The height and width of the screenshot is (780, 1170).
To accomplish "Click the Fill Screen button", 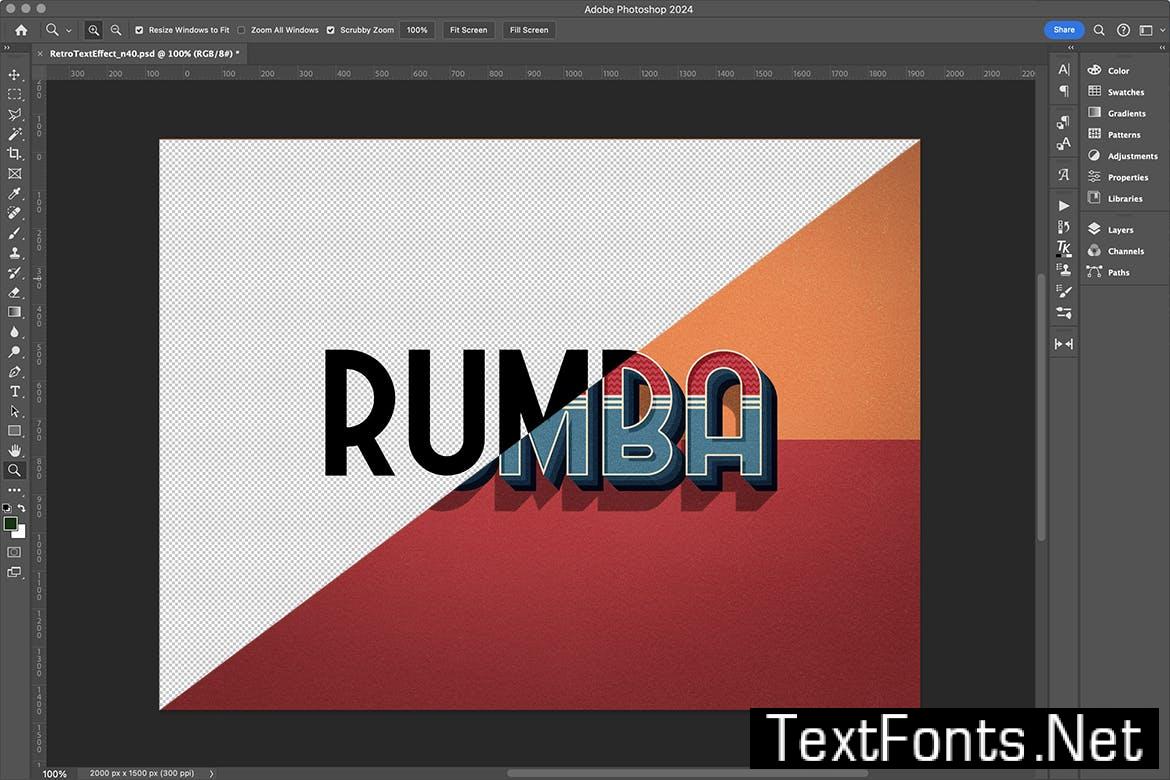I will [x=529, y=30].
